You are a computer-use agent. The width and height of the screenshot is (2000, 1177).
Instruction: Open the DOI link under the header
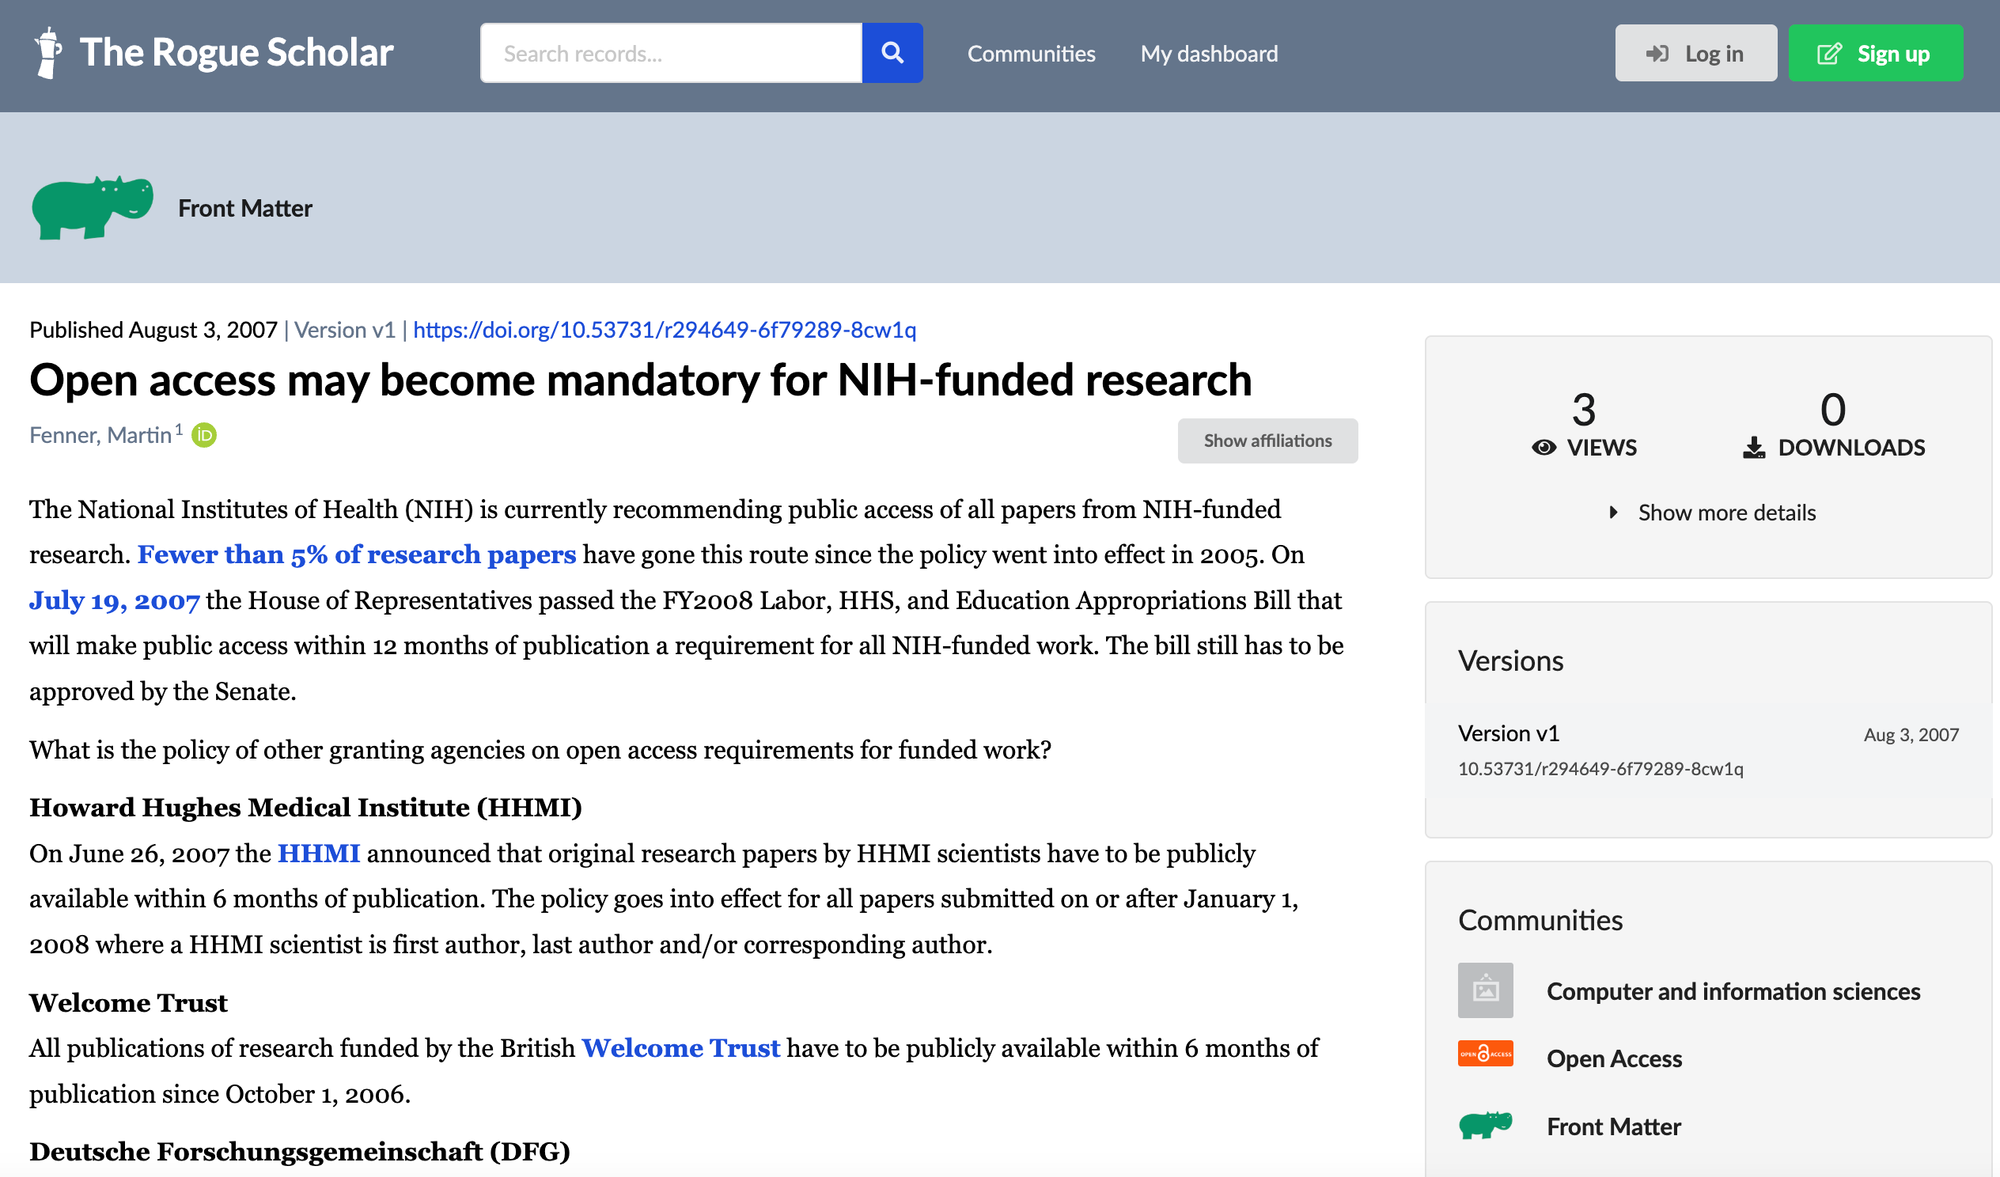(x=664, y=330)
